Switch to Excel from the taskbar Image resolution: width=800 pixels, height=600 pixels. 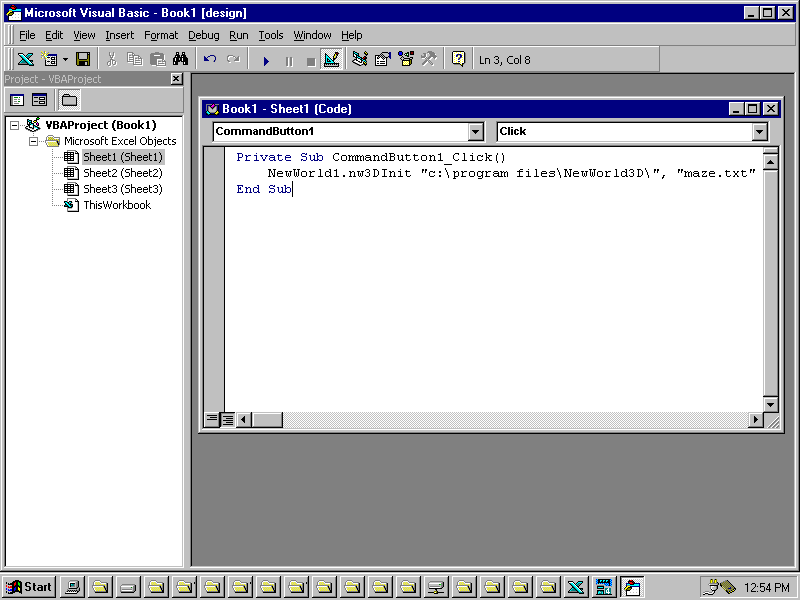(576, 587)
